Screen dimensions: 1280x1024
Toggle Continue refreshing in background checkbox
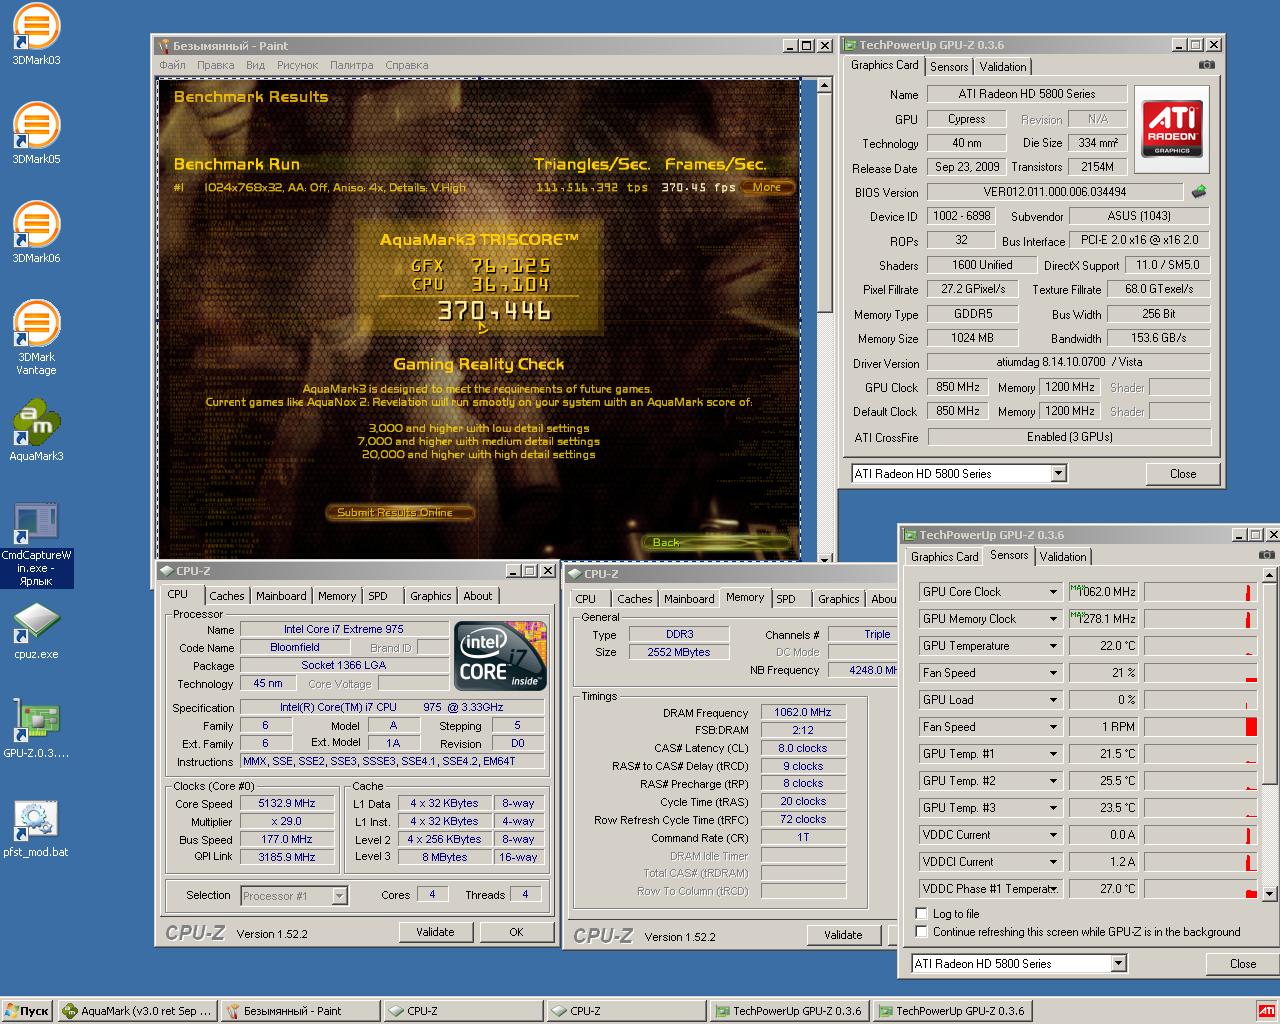tap(922, 932)
